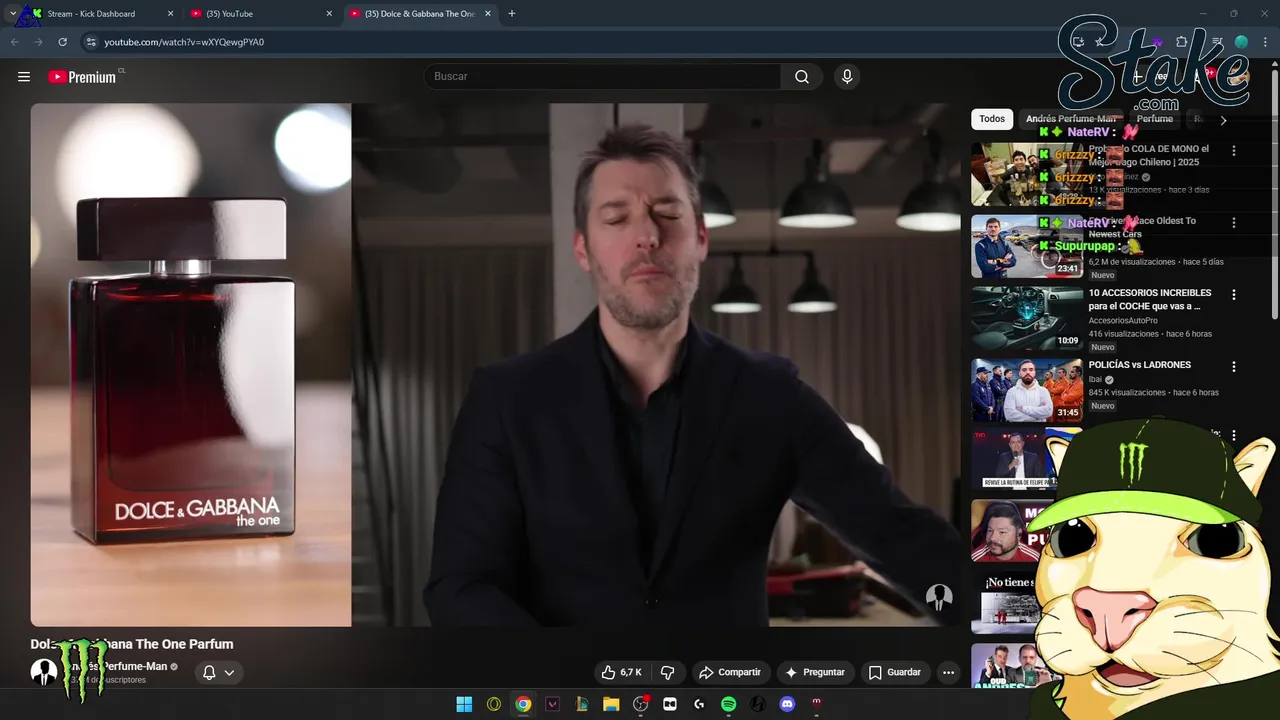
Task: Go to YouTube Premium home logo
Action: (82, 77)
